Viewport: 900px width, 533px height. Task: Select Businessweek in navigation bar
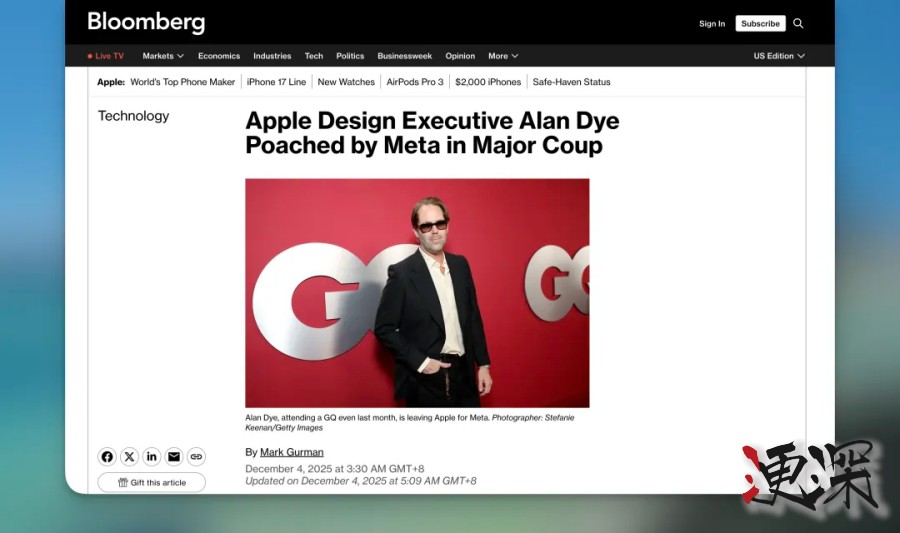click(404, 56)
